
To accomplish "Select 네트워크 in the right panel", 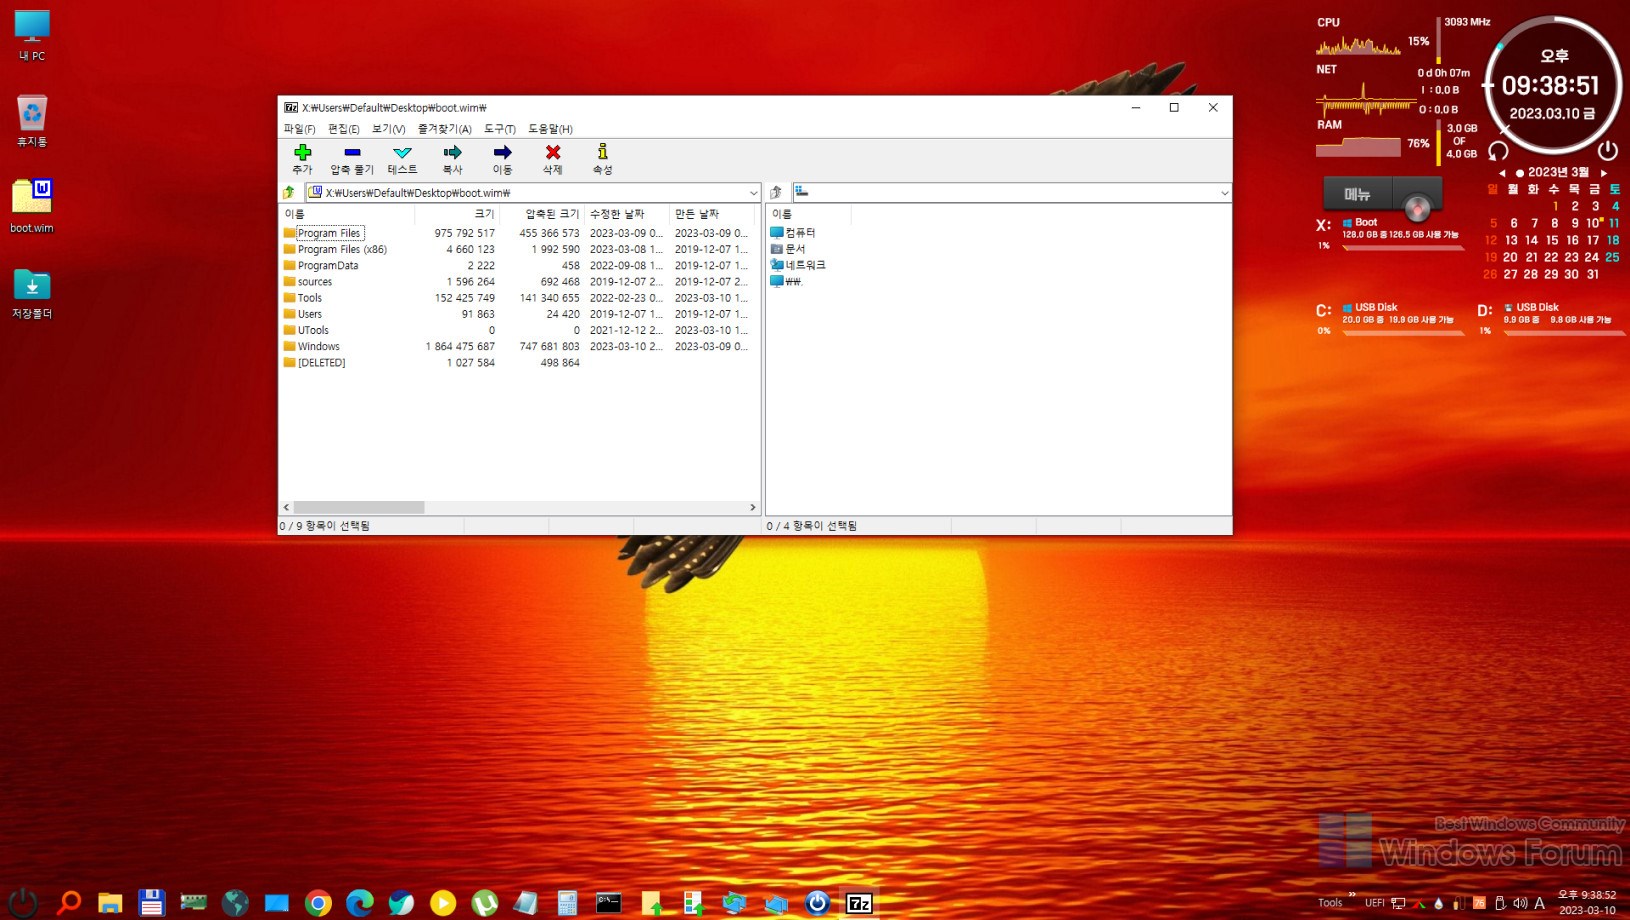I will pyautogui.click(x=798, y=265).
